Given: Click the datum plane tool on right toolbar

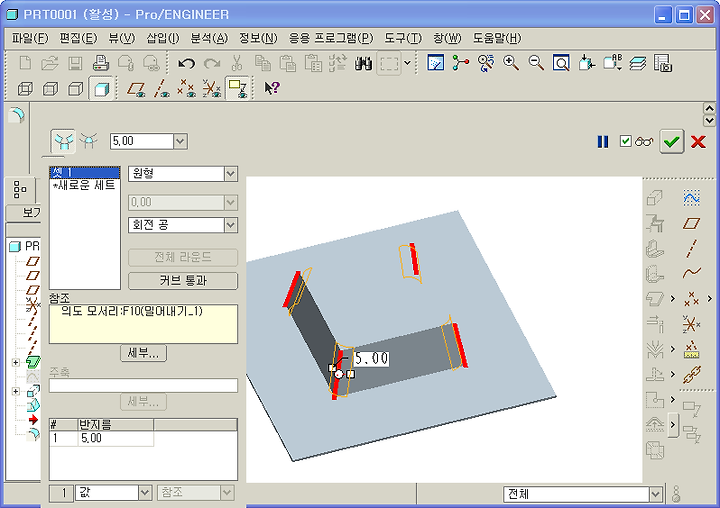Looking at the screenshot, I should click(x=691, y=224).
